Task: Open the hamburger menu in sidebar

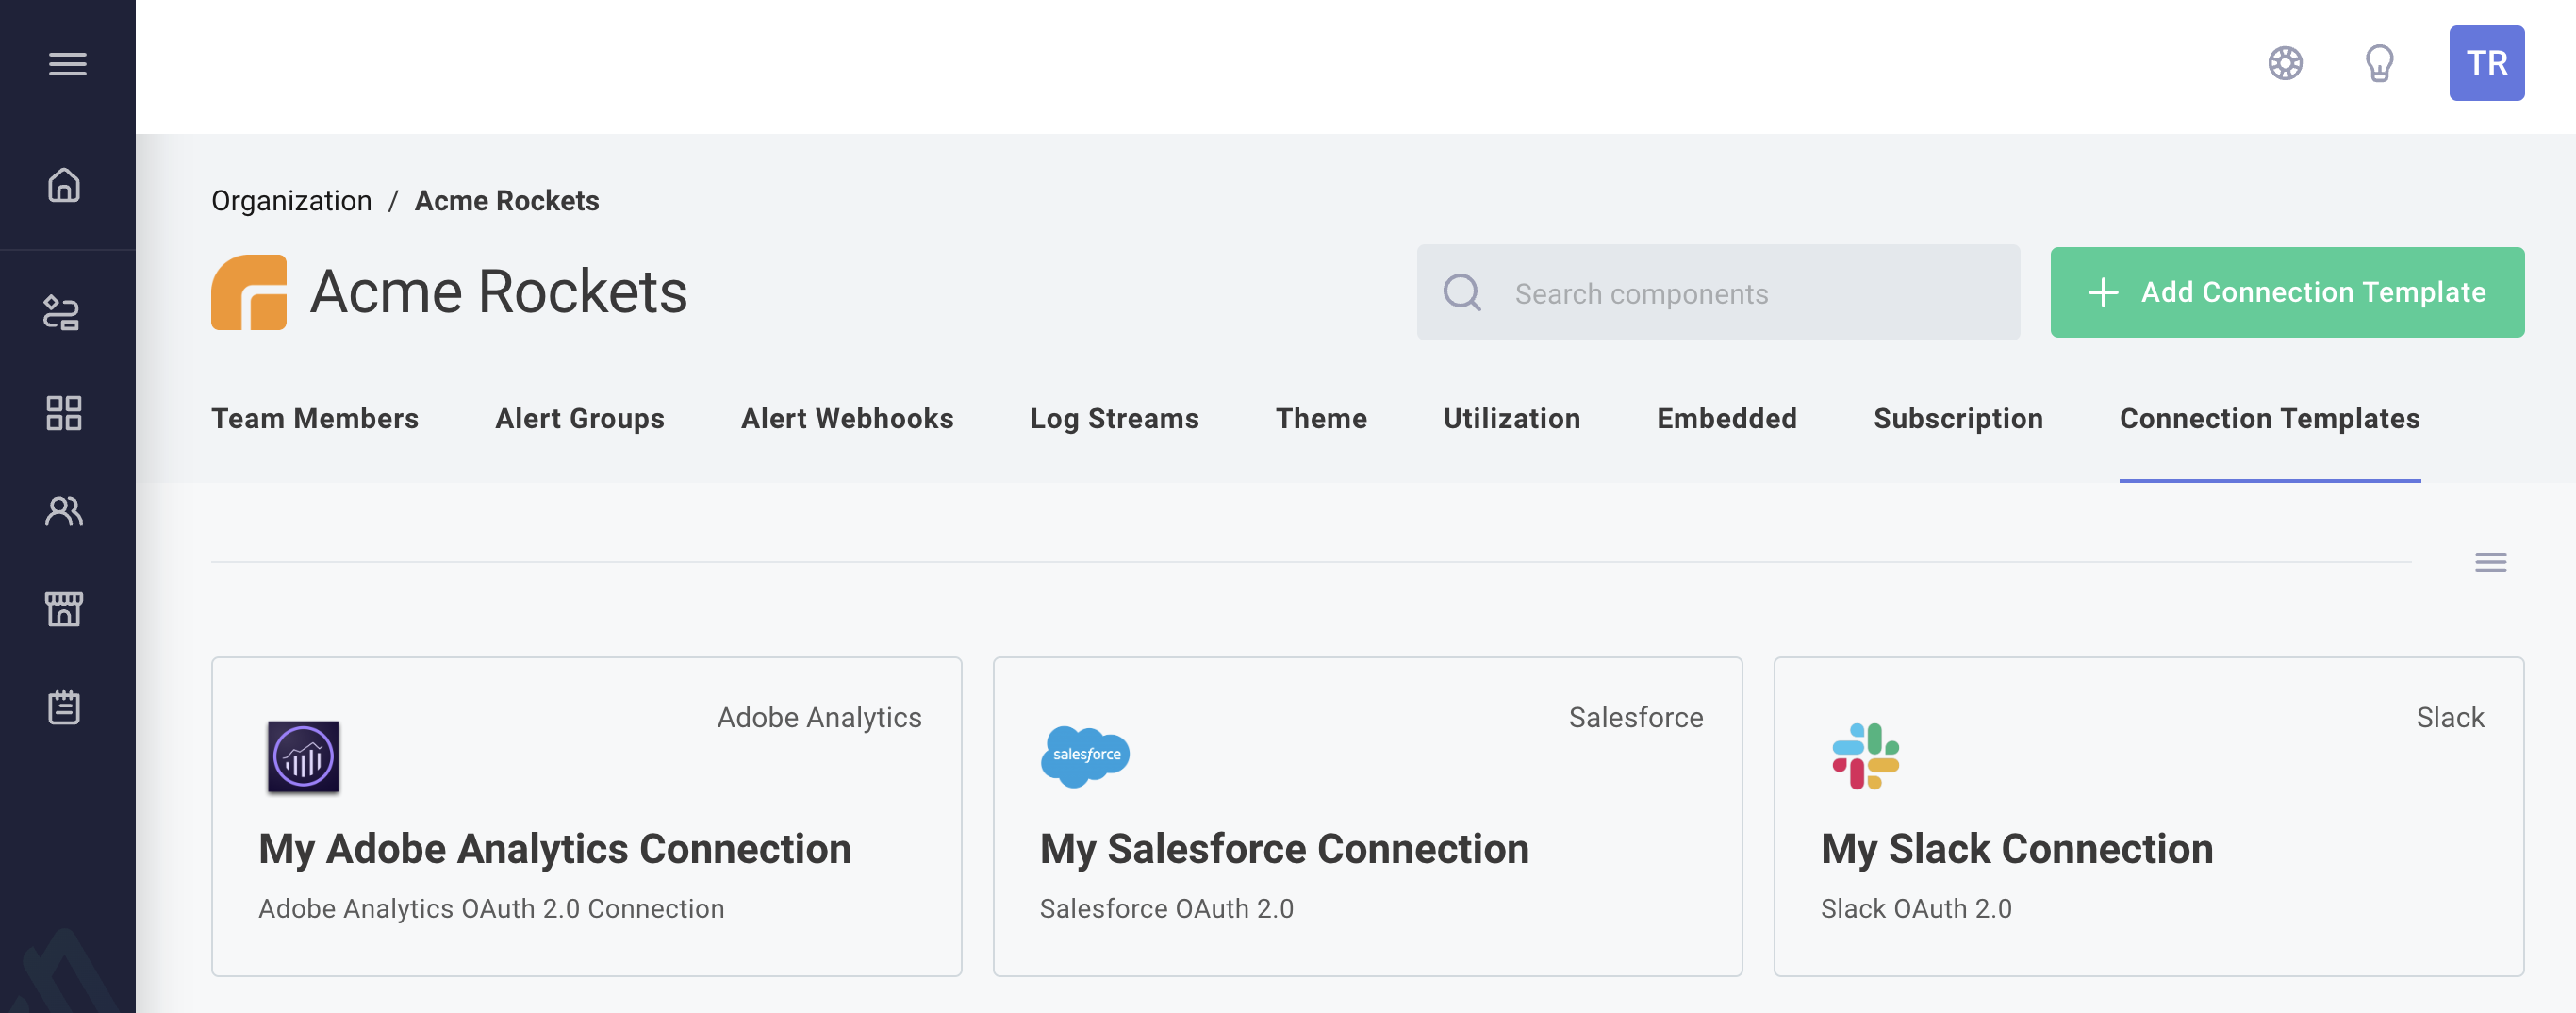Action: click(x=67, y=64)
